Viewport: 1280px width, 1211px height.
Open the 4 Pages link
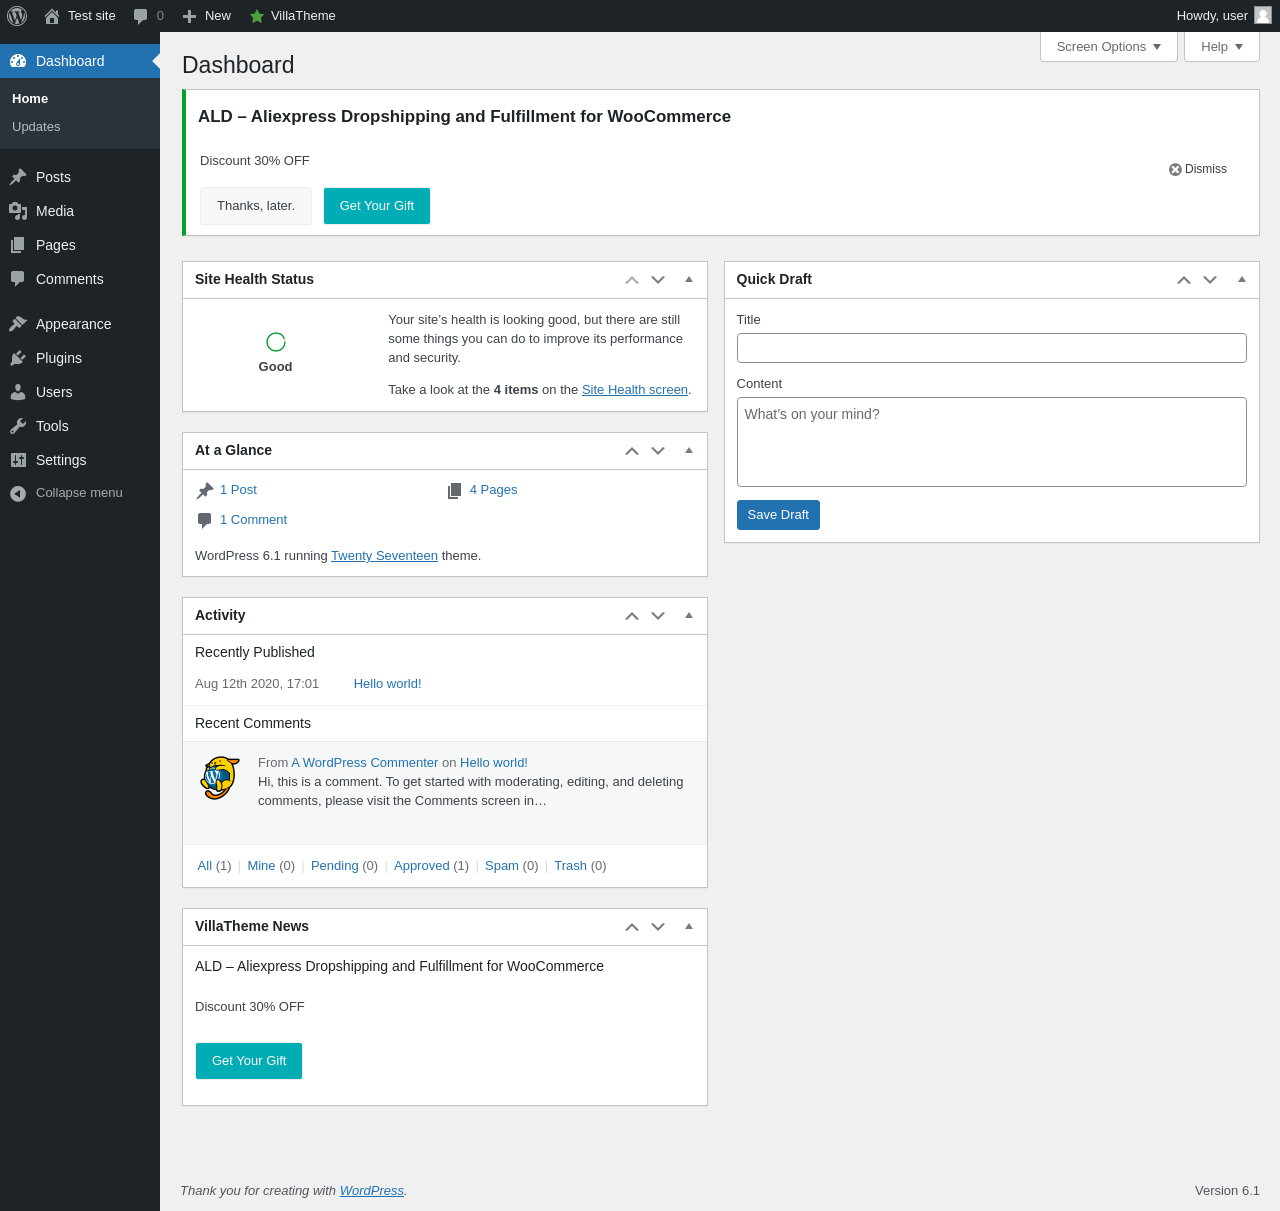pos(493,490)
